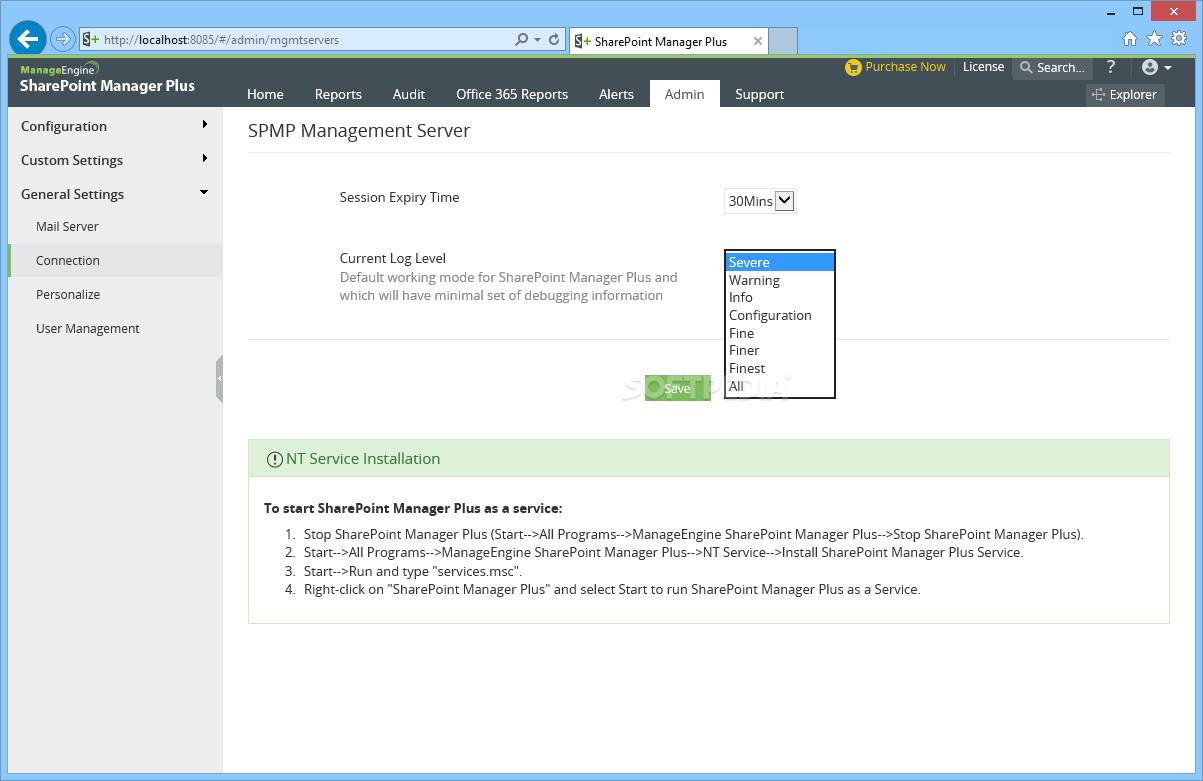Open browser tools gear icon
Image resolution: width=1203 pixels, height=781 pixels.
pyautogui.click(x=1179, y=39)
